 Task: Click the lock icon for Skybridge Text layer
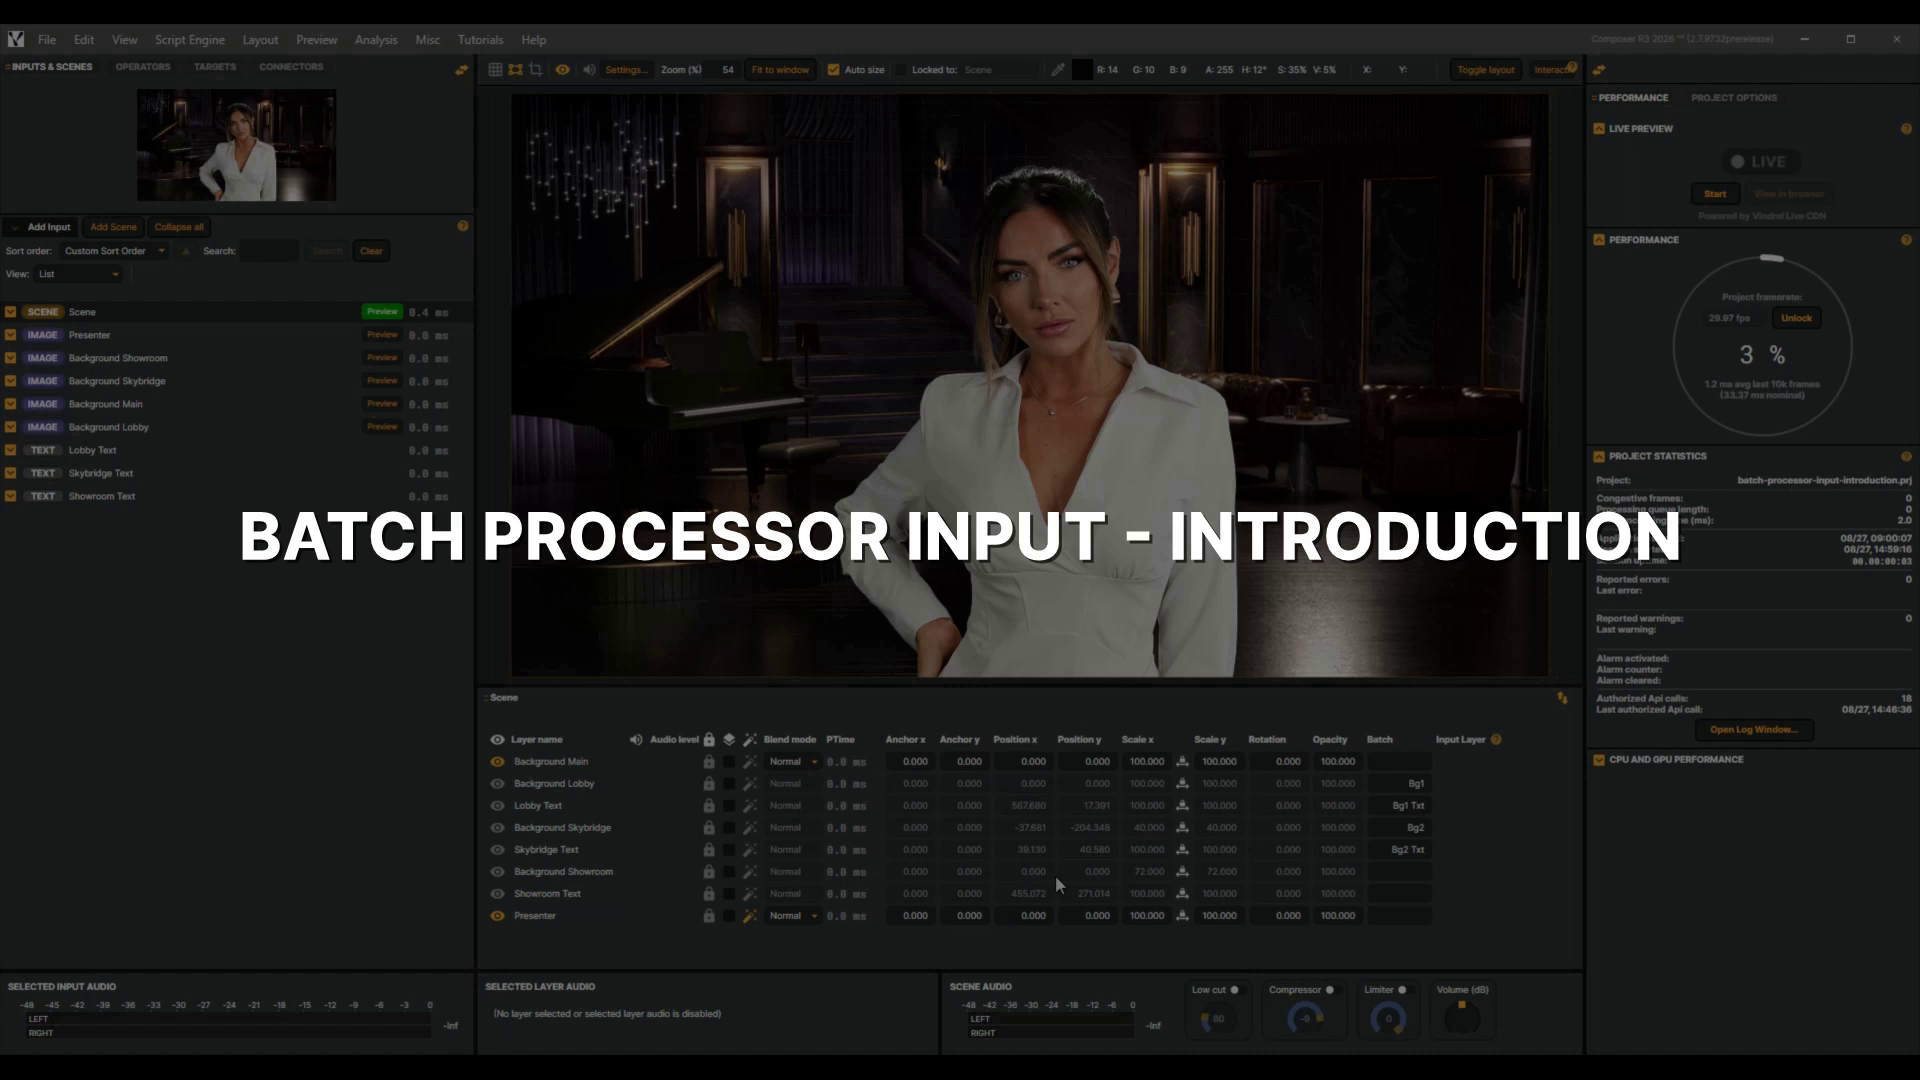click(x=709, y=850)
